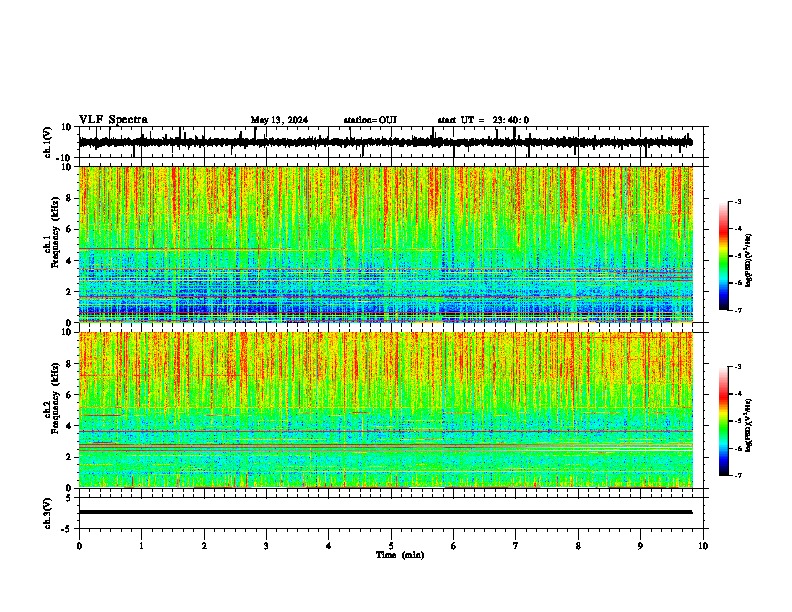This screenshot has width=792, height=612.
Task: Select the "start UT = 23:40:0" header text
Action: pos(483,120)
